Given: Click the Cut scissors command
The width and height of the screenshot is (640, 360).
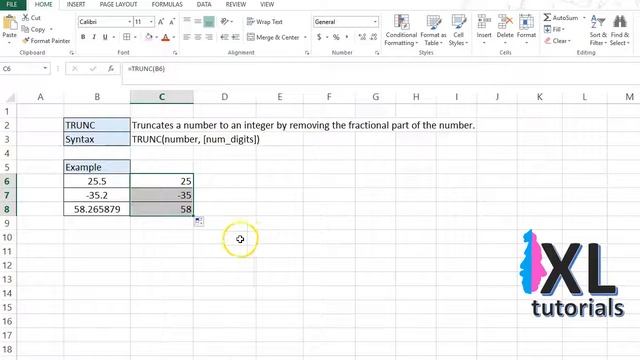Looking at the screenshot, I should click(x=31, y=18).
